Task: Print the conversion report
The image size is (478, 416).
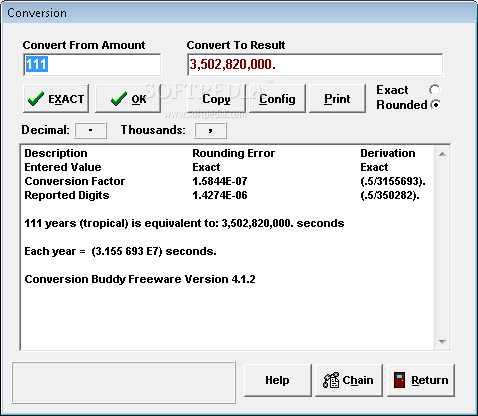Action: [x=337, y=99]
